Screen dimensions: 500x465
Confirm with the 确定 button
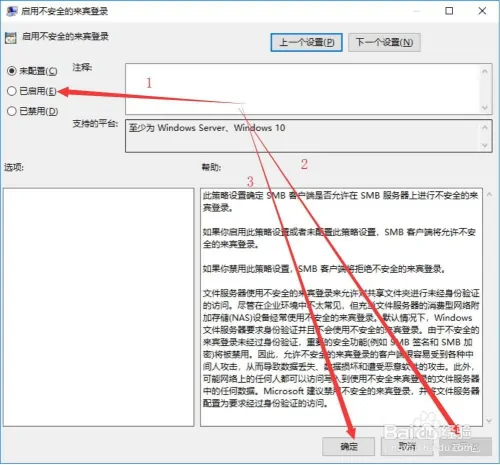[x=348, y=446]
